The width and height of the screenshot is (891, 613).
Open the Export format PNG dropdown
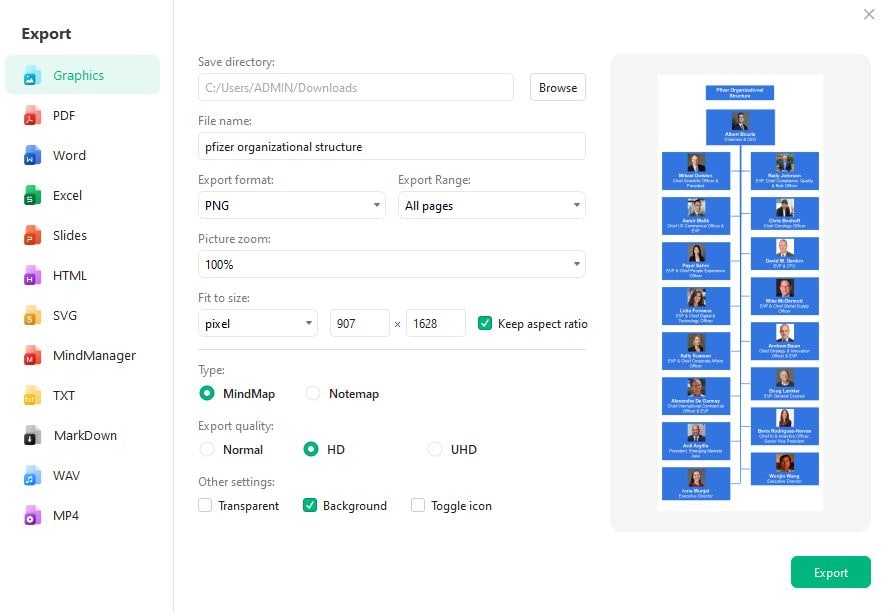click(x=292, y=205)
